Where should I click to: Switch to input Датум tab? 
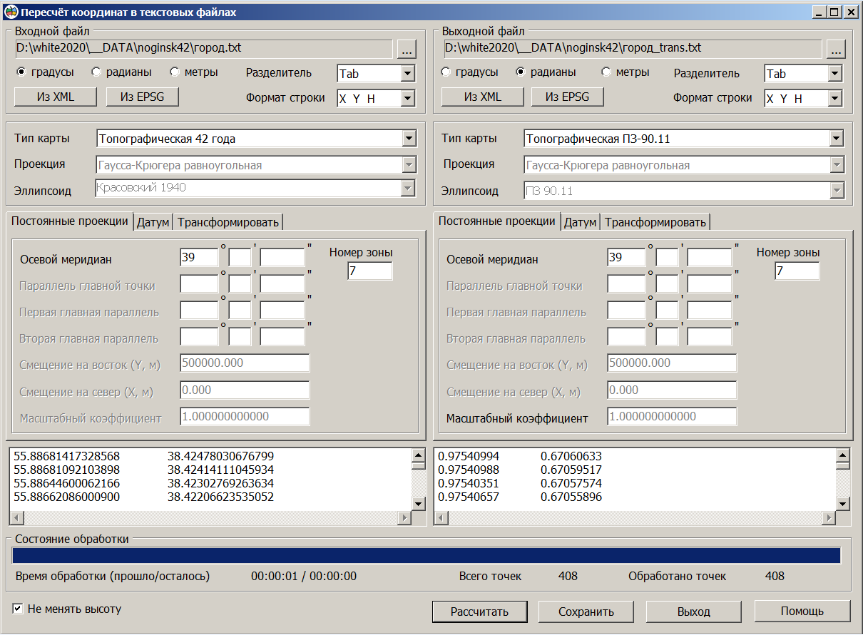point(153,222)
